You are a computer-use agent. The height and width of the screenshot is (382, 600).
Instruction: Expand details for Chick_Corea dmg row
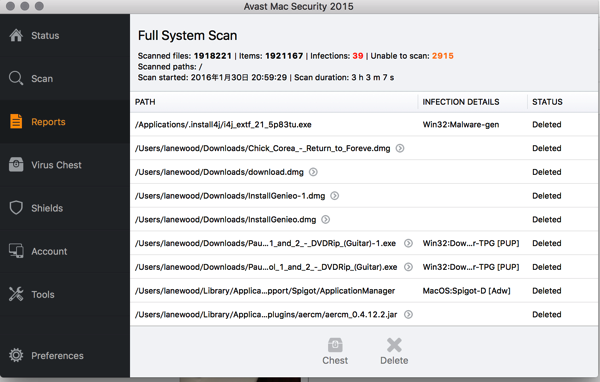[400, 148]
